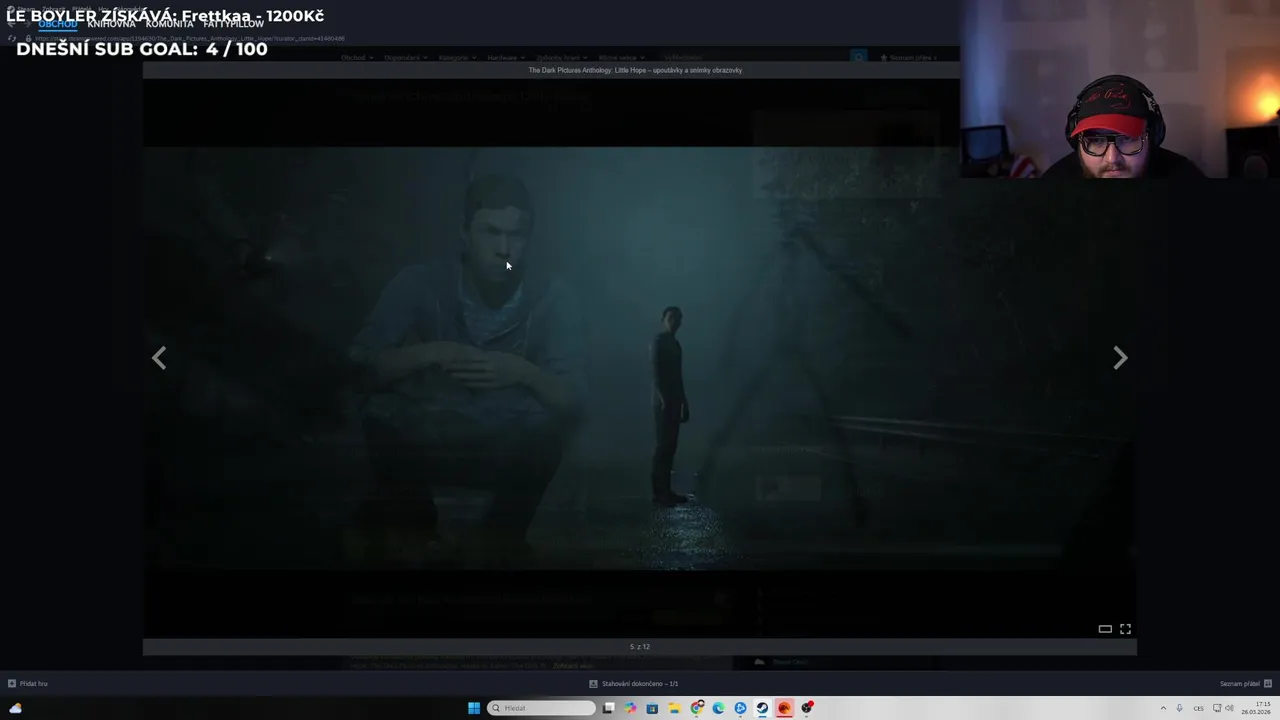1280x720 pixels.
Task: Open 'Stahování dokončeno' downloads status
Action: coord(640,684)
